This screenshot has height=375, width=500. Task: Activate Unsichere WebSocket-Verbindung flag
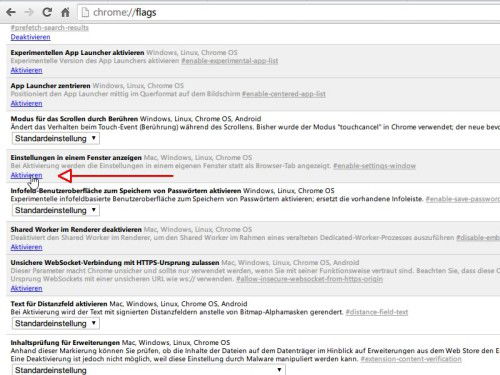coord(26,288)
